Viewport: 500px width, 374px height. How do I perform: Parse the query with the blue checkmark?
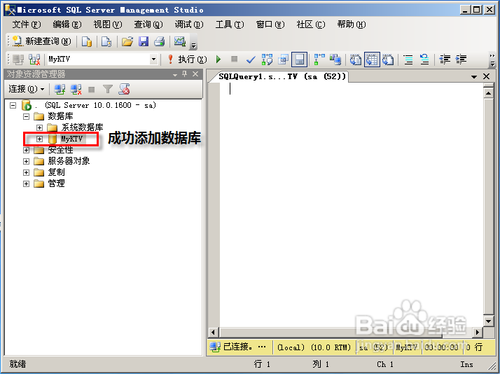point(251,60)
